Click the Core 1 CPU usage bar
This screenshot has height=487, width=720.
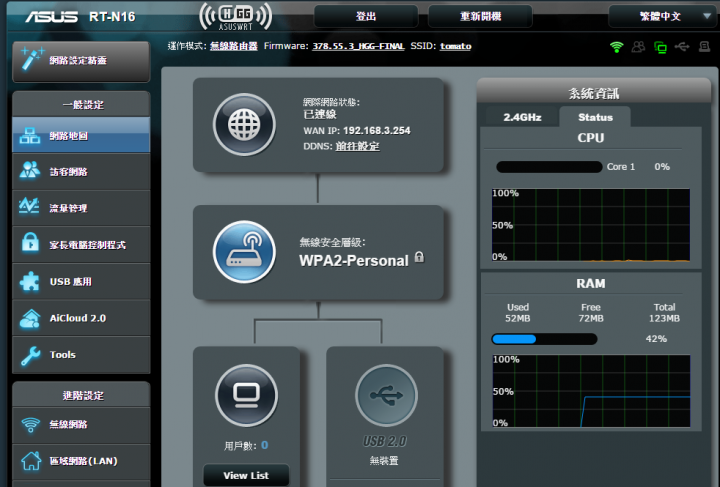(x=549, y=167)
